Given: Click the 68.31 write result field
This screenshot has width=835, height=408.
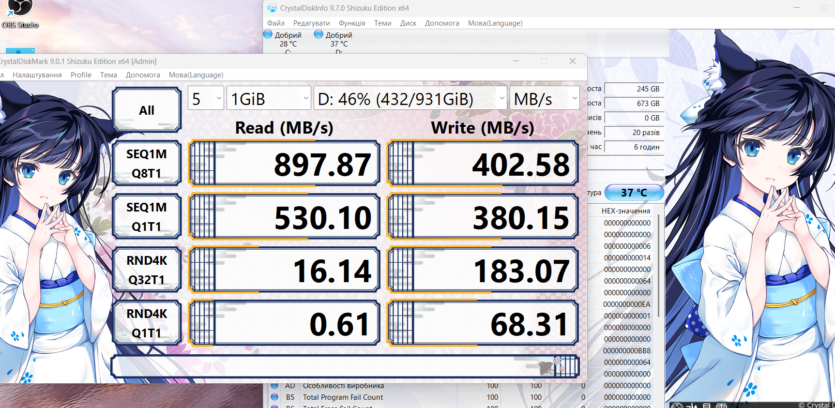Looking at the screenshot, I should [x=483, y=323].
